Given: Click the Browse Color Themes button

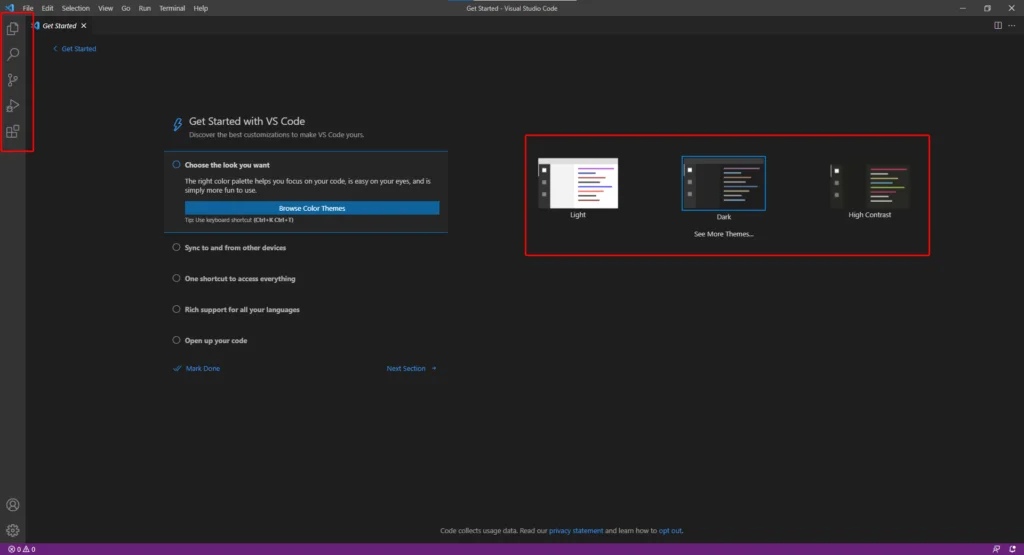Looking at the screenshot, I should coord(312,208).
